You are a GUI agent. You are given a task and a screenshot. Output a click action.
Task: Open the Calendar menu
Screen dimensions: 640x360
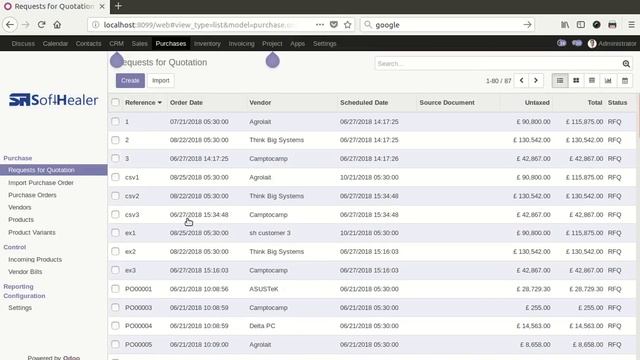coord(55,43)
